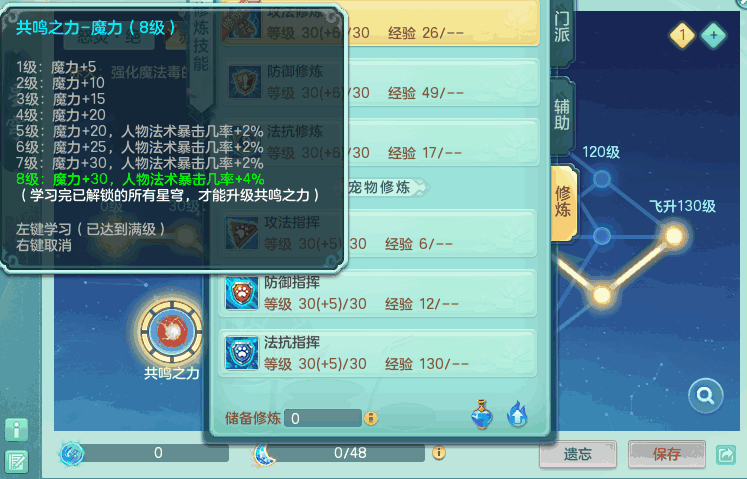Click the 飞升130级 star node

pyautogui.click(x=674, y=235)
